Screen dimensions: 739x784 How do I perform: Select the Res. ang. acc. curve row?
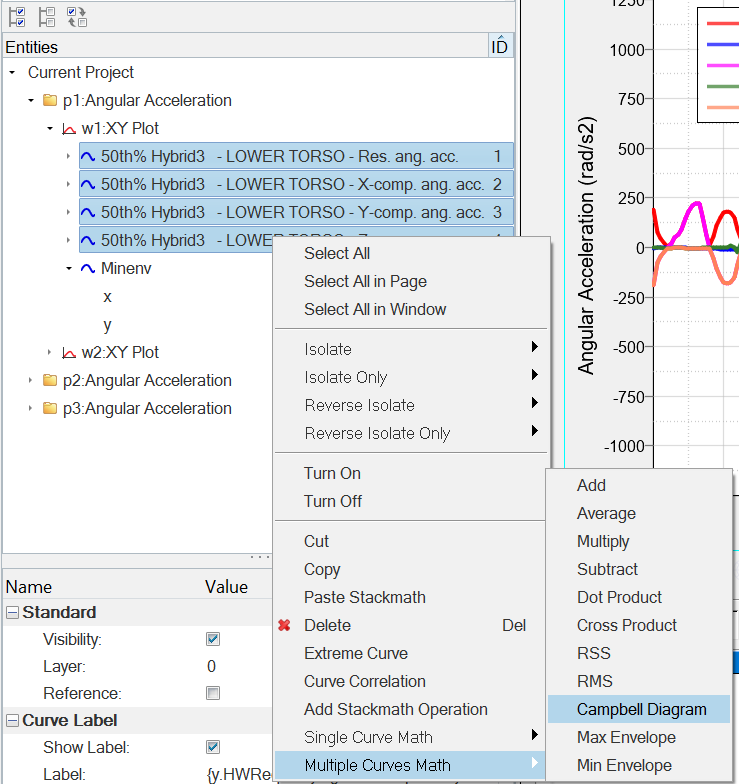click(279, 157)
